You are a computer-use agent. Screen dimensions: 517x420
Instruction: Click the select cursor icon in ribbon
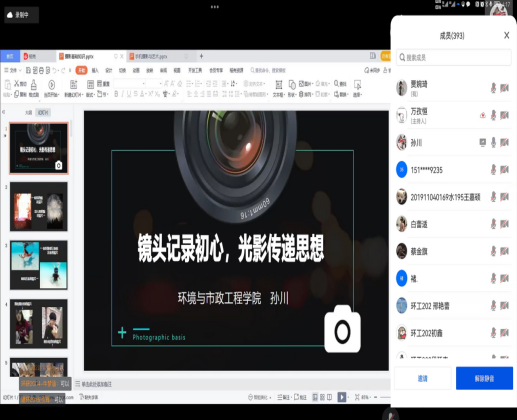coord(357,85)
